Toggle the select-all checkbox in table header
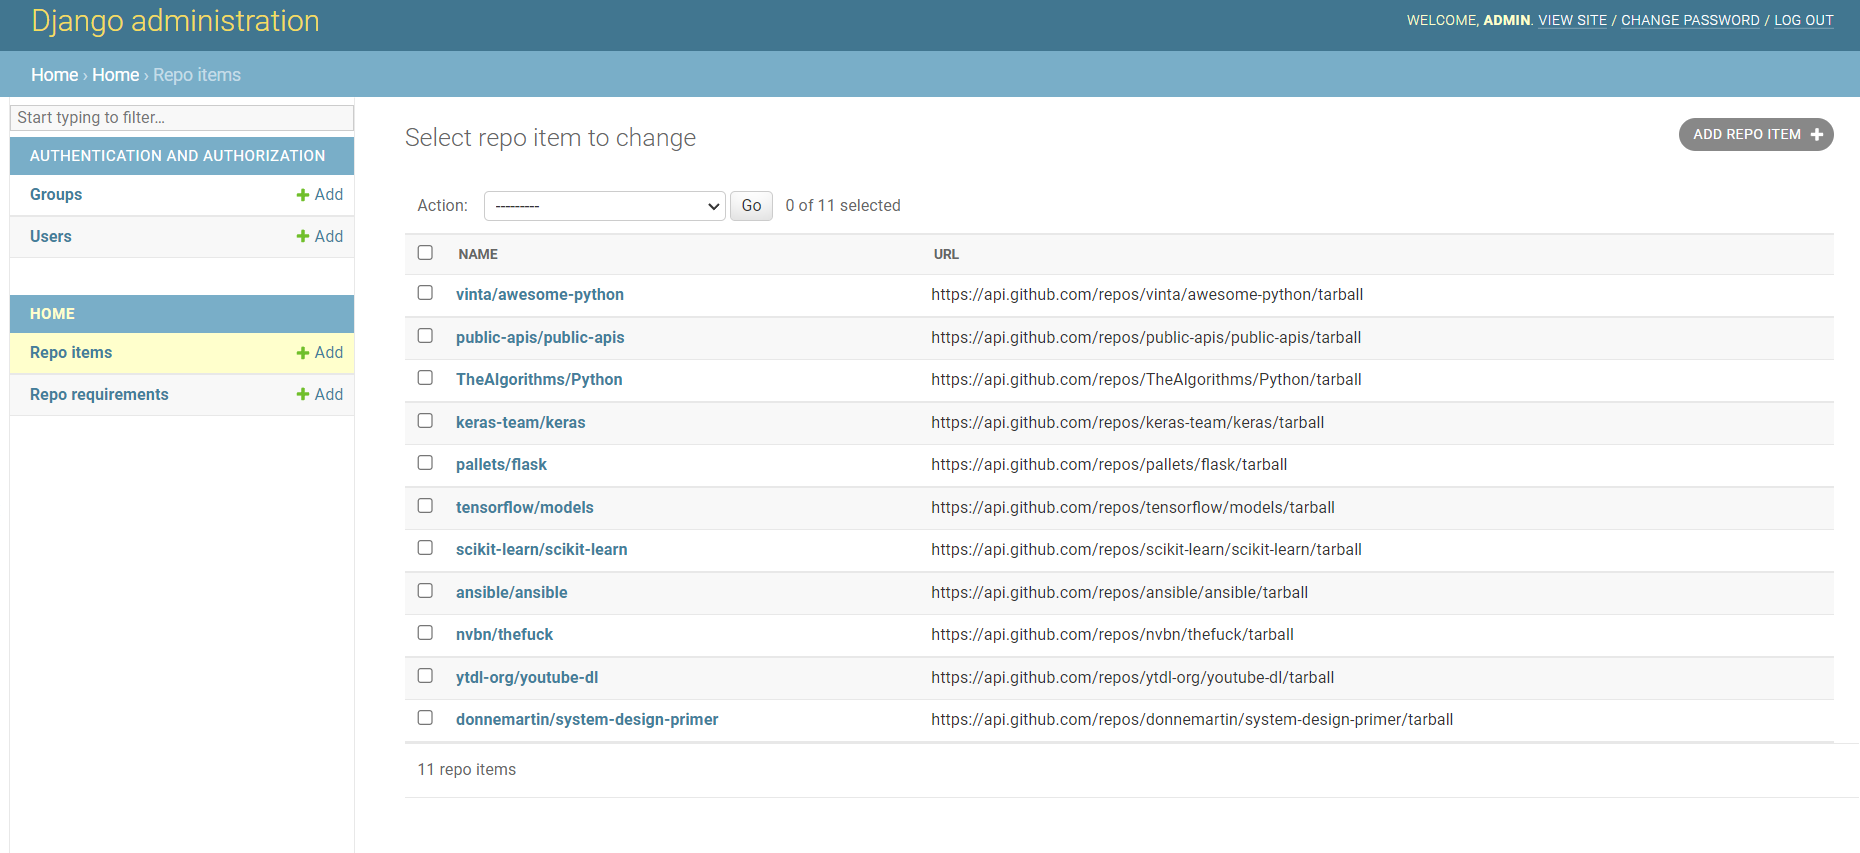 (x=425, y=253)
